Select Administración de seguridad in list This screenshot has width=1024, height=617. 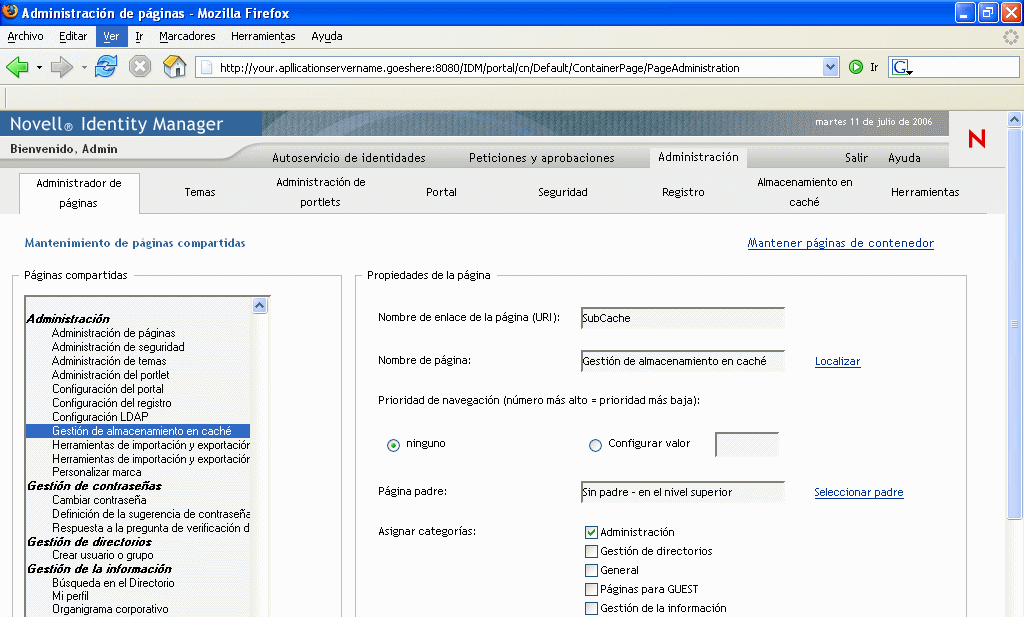118,347
